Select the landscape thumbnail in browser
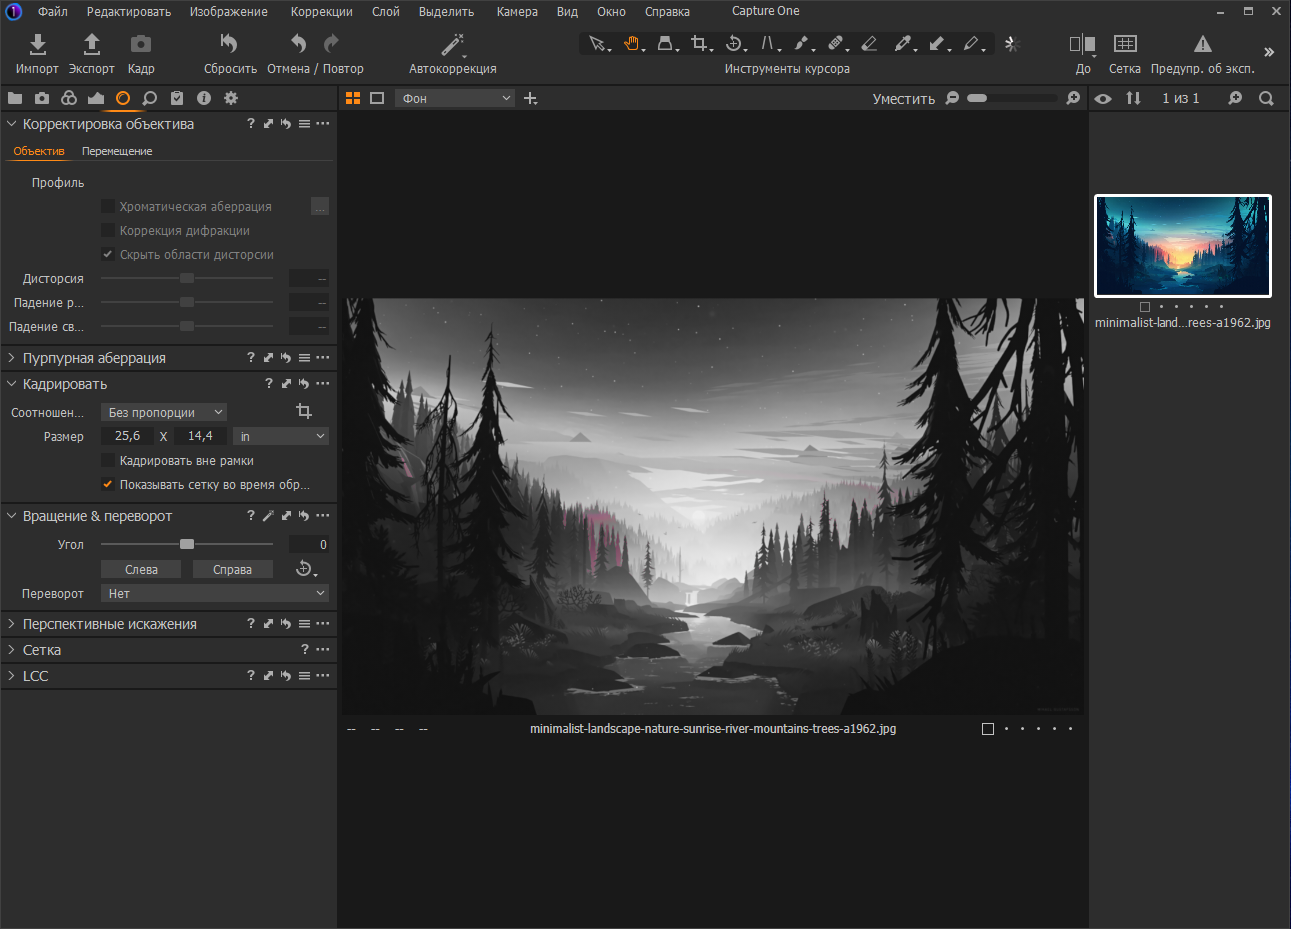Image resolution: width=1291 pixels, height=929 pixels. 1183,246
